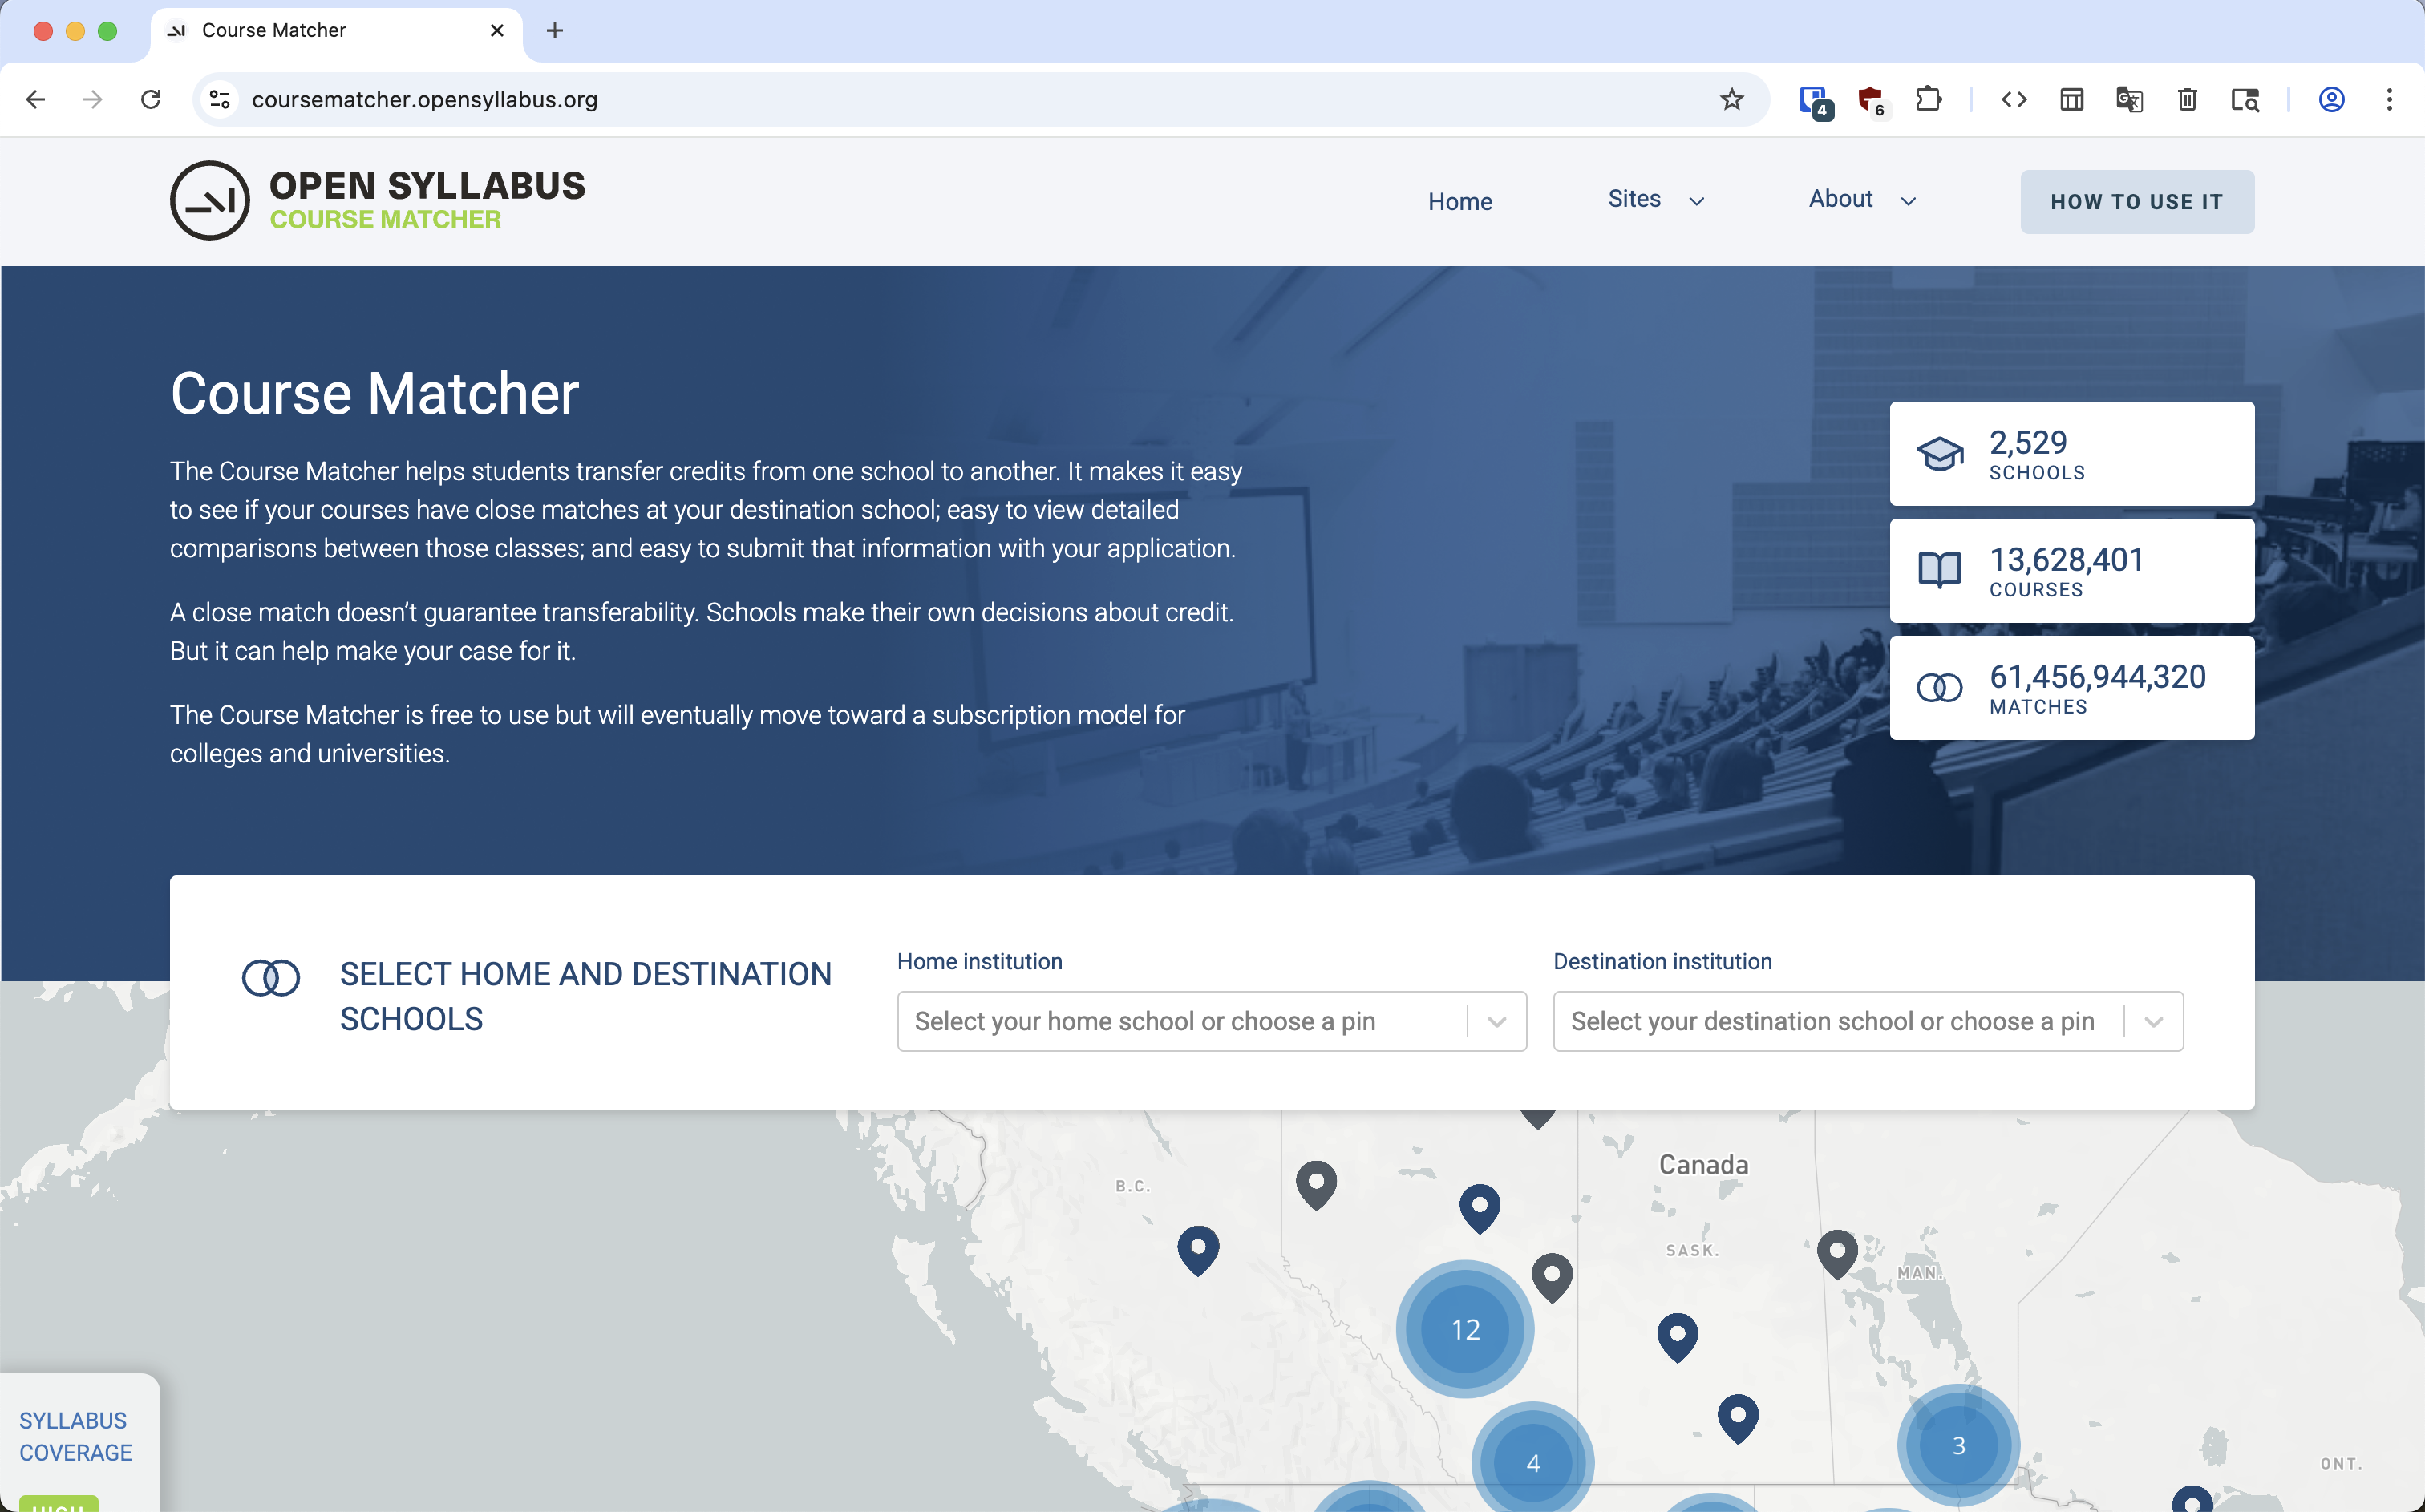Click the code brackets extension icon
The image size is (2425, 1512).
tap(2014, 99)
